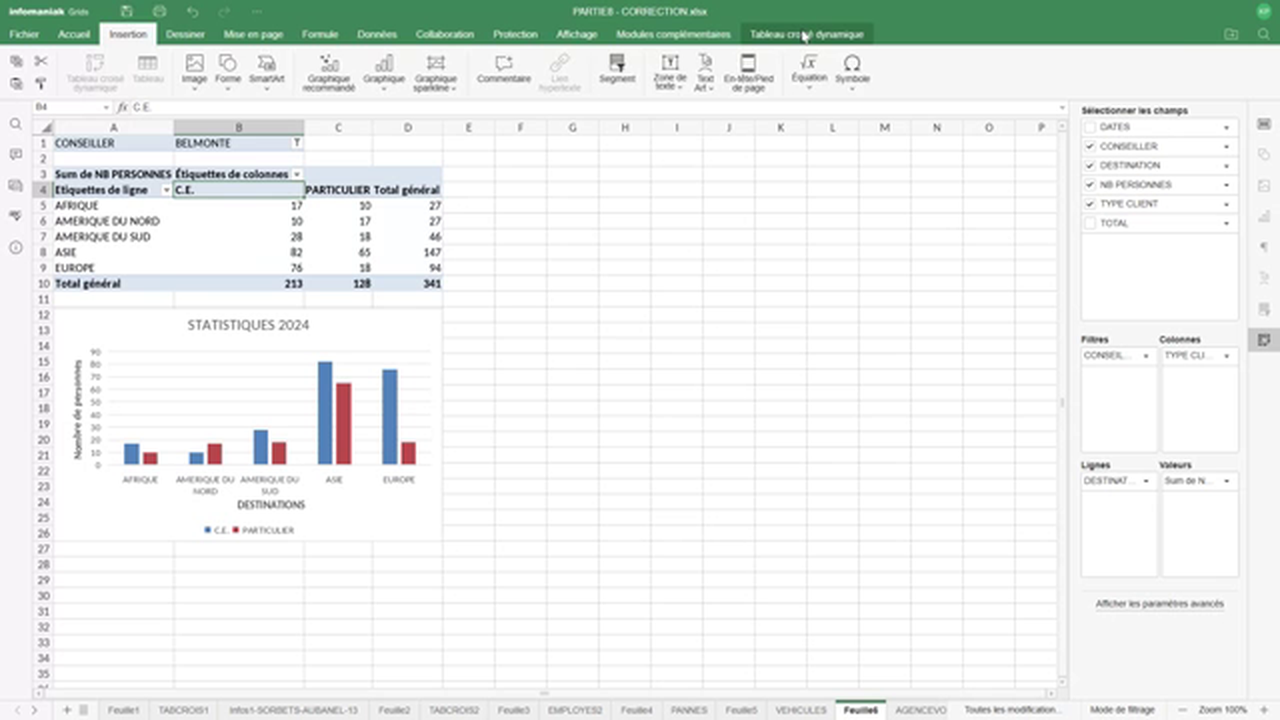Click the open file location folder icon

1231,34
